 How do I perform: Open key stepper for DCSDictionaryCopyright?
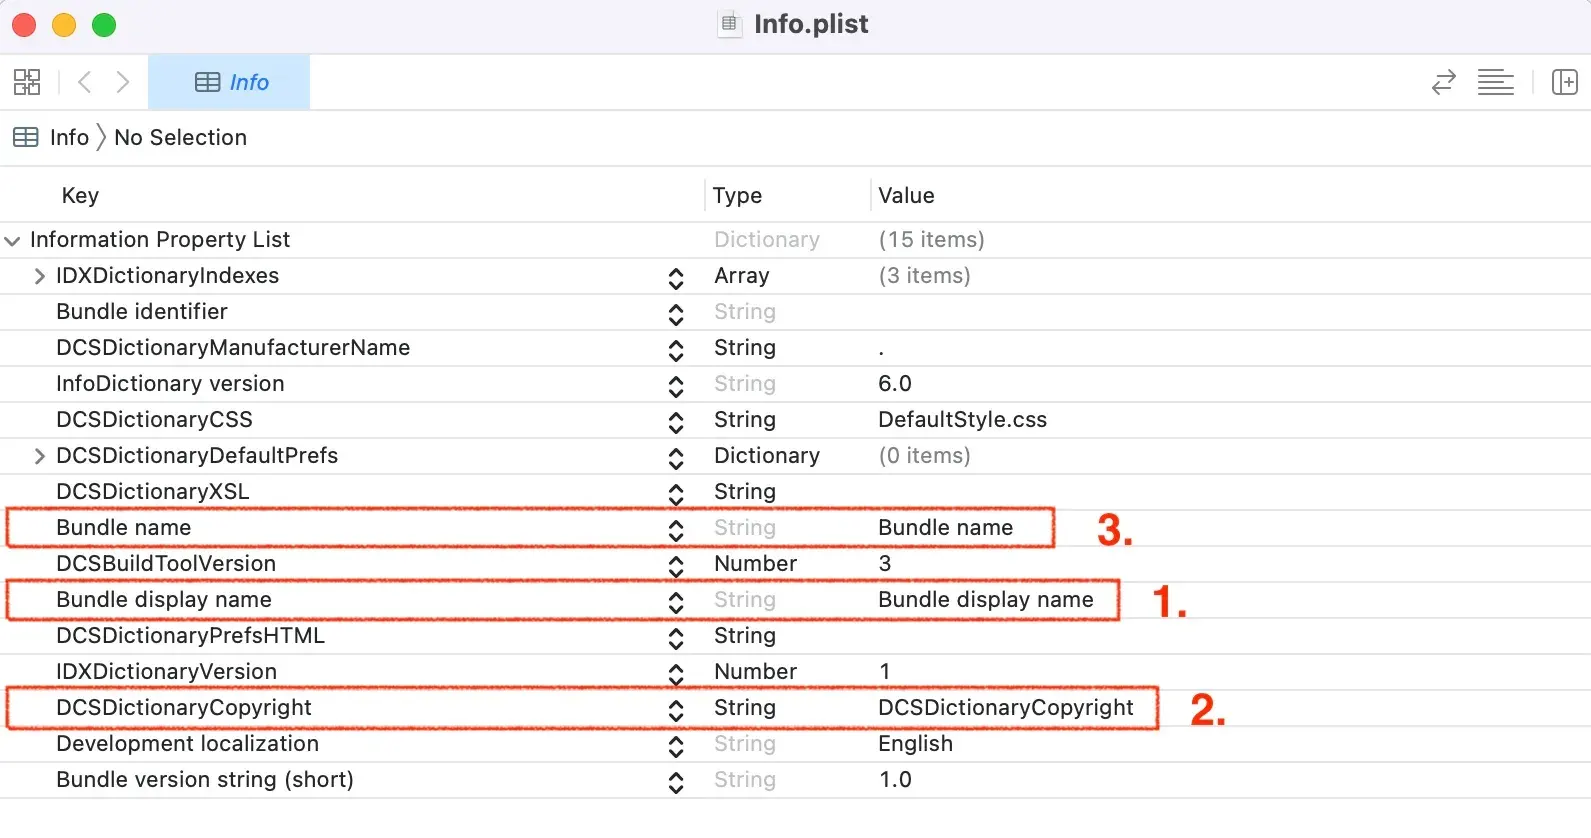(676, 710)
